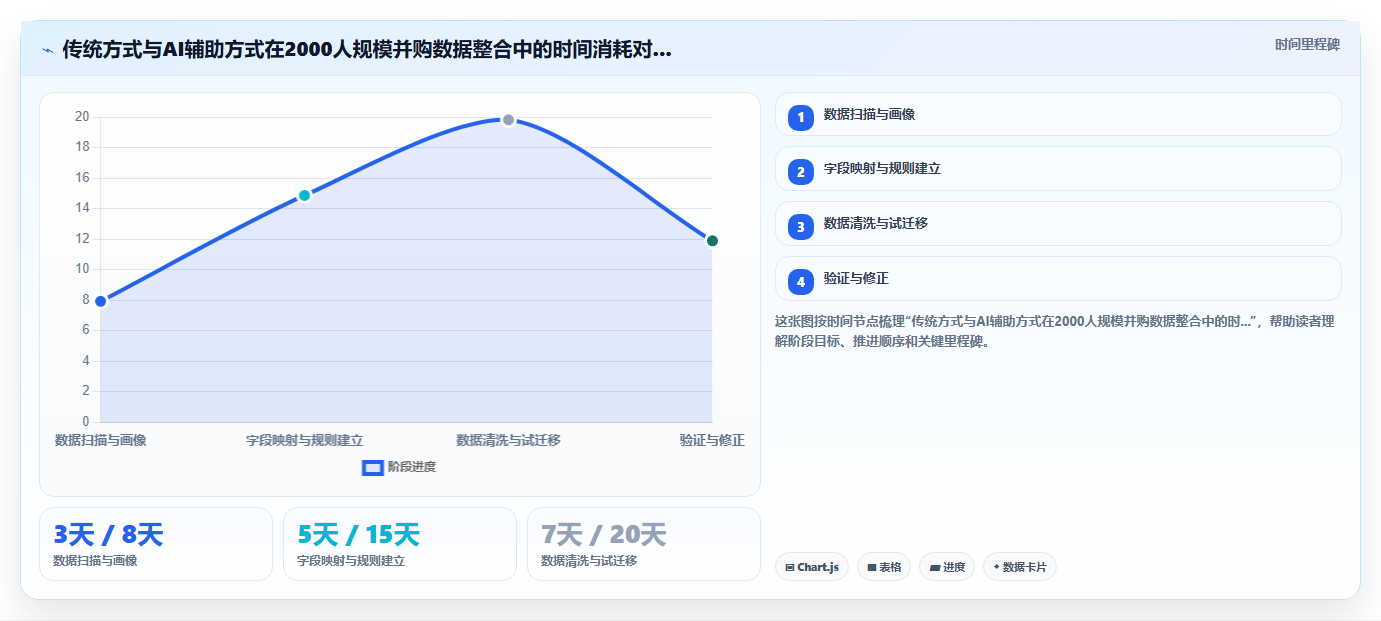Click the Chart.js tag chip
The image size is (1381, 621).
click(812, 567)
